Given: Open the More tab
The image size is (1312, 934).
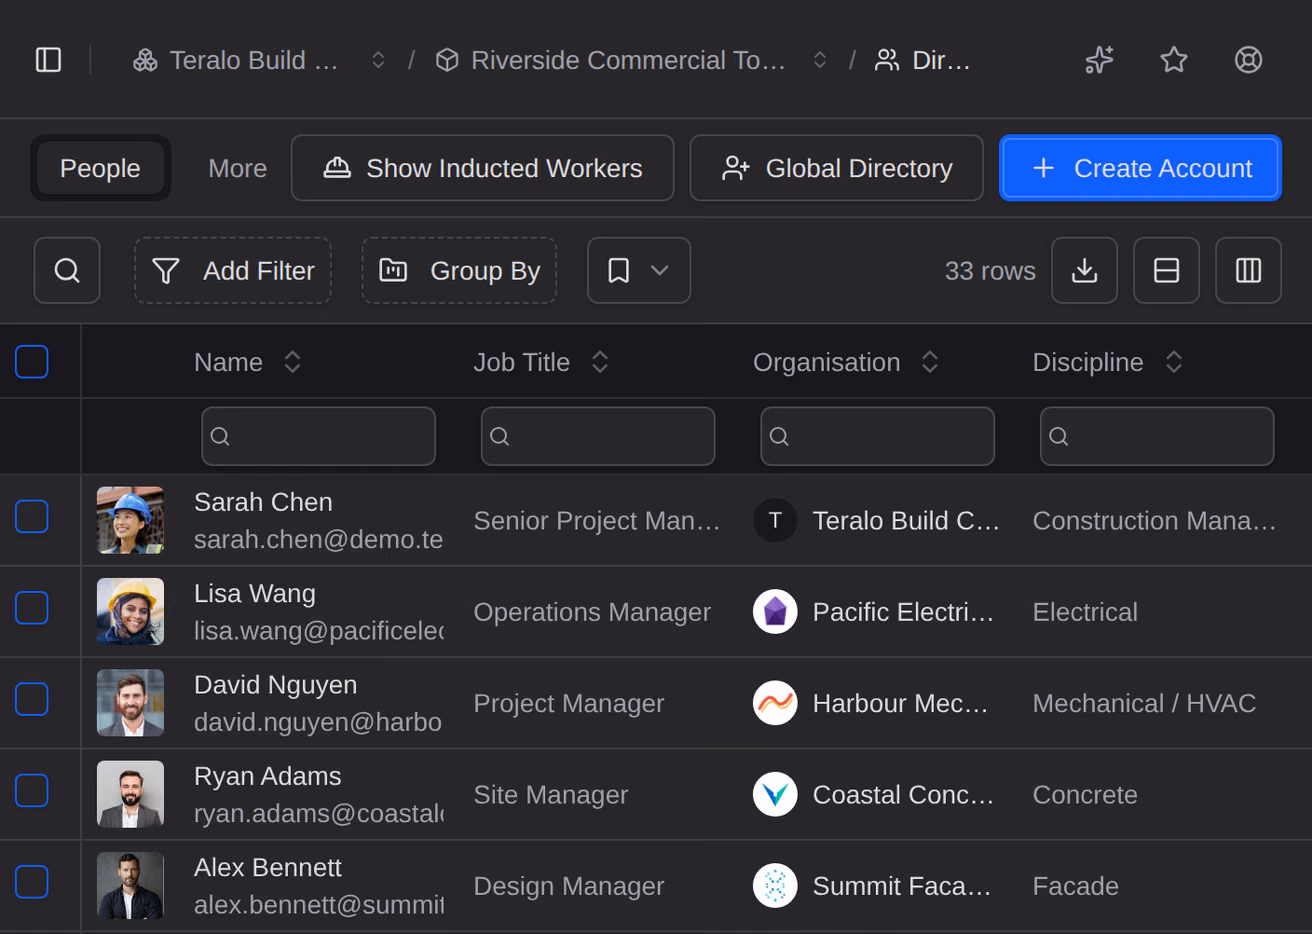Looking at the screenshot, I should 237,168.
